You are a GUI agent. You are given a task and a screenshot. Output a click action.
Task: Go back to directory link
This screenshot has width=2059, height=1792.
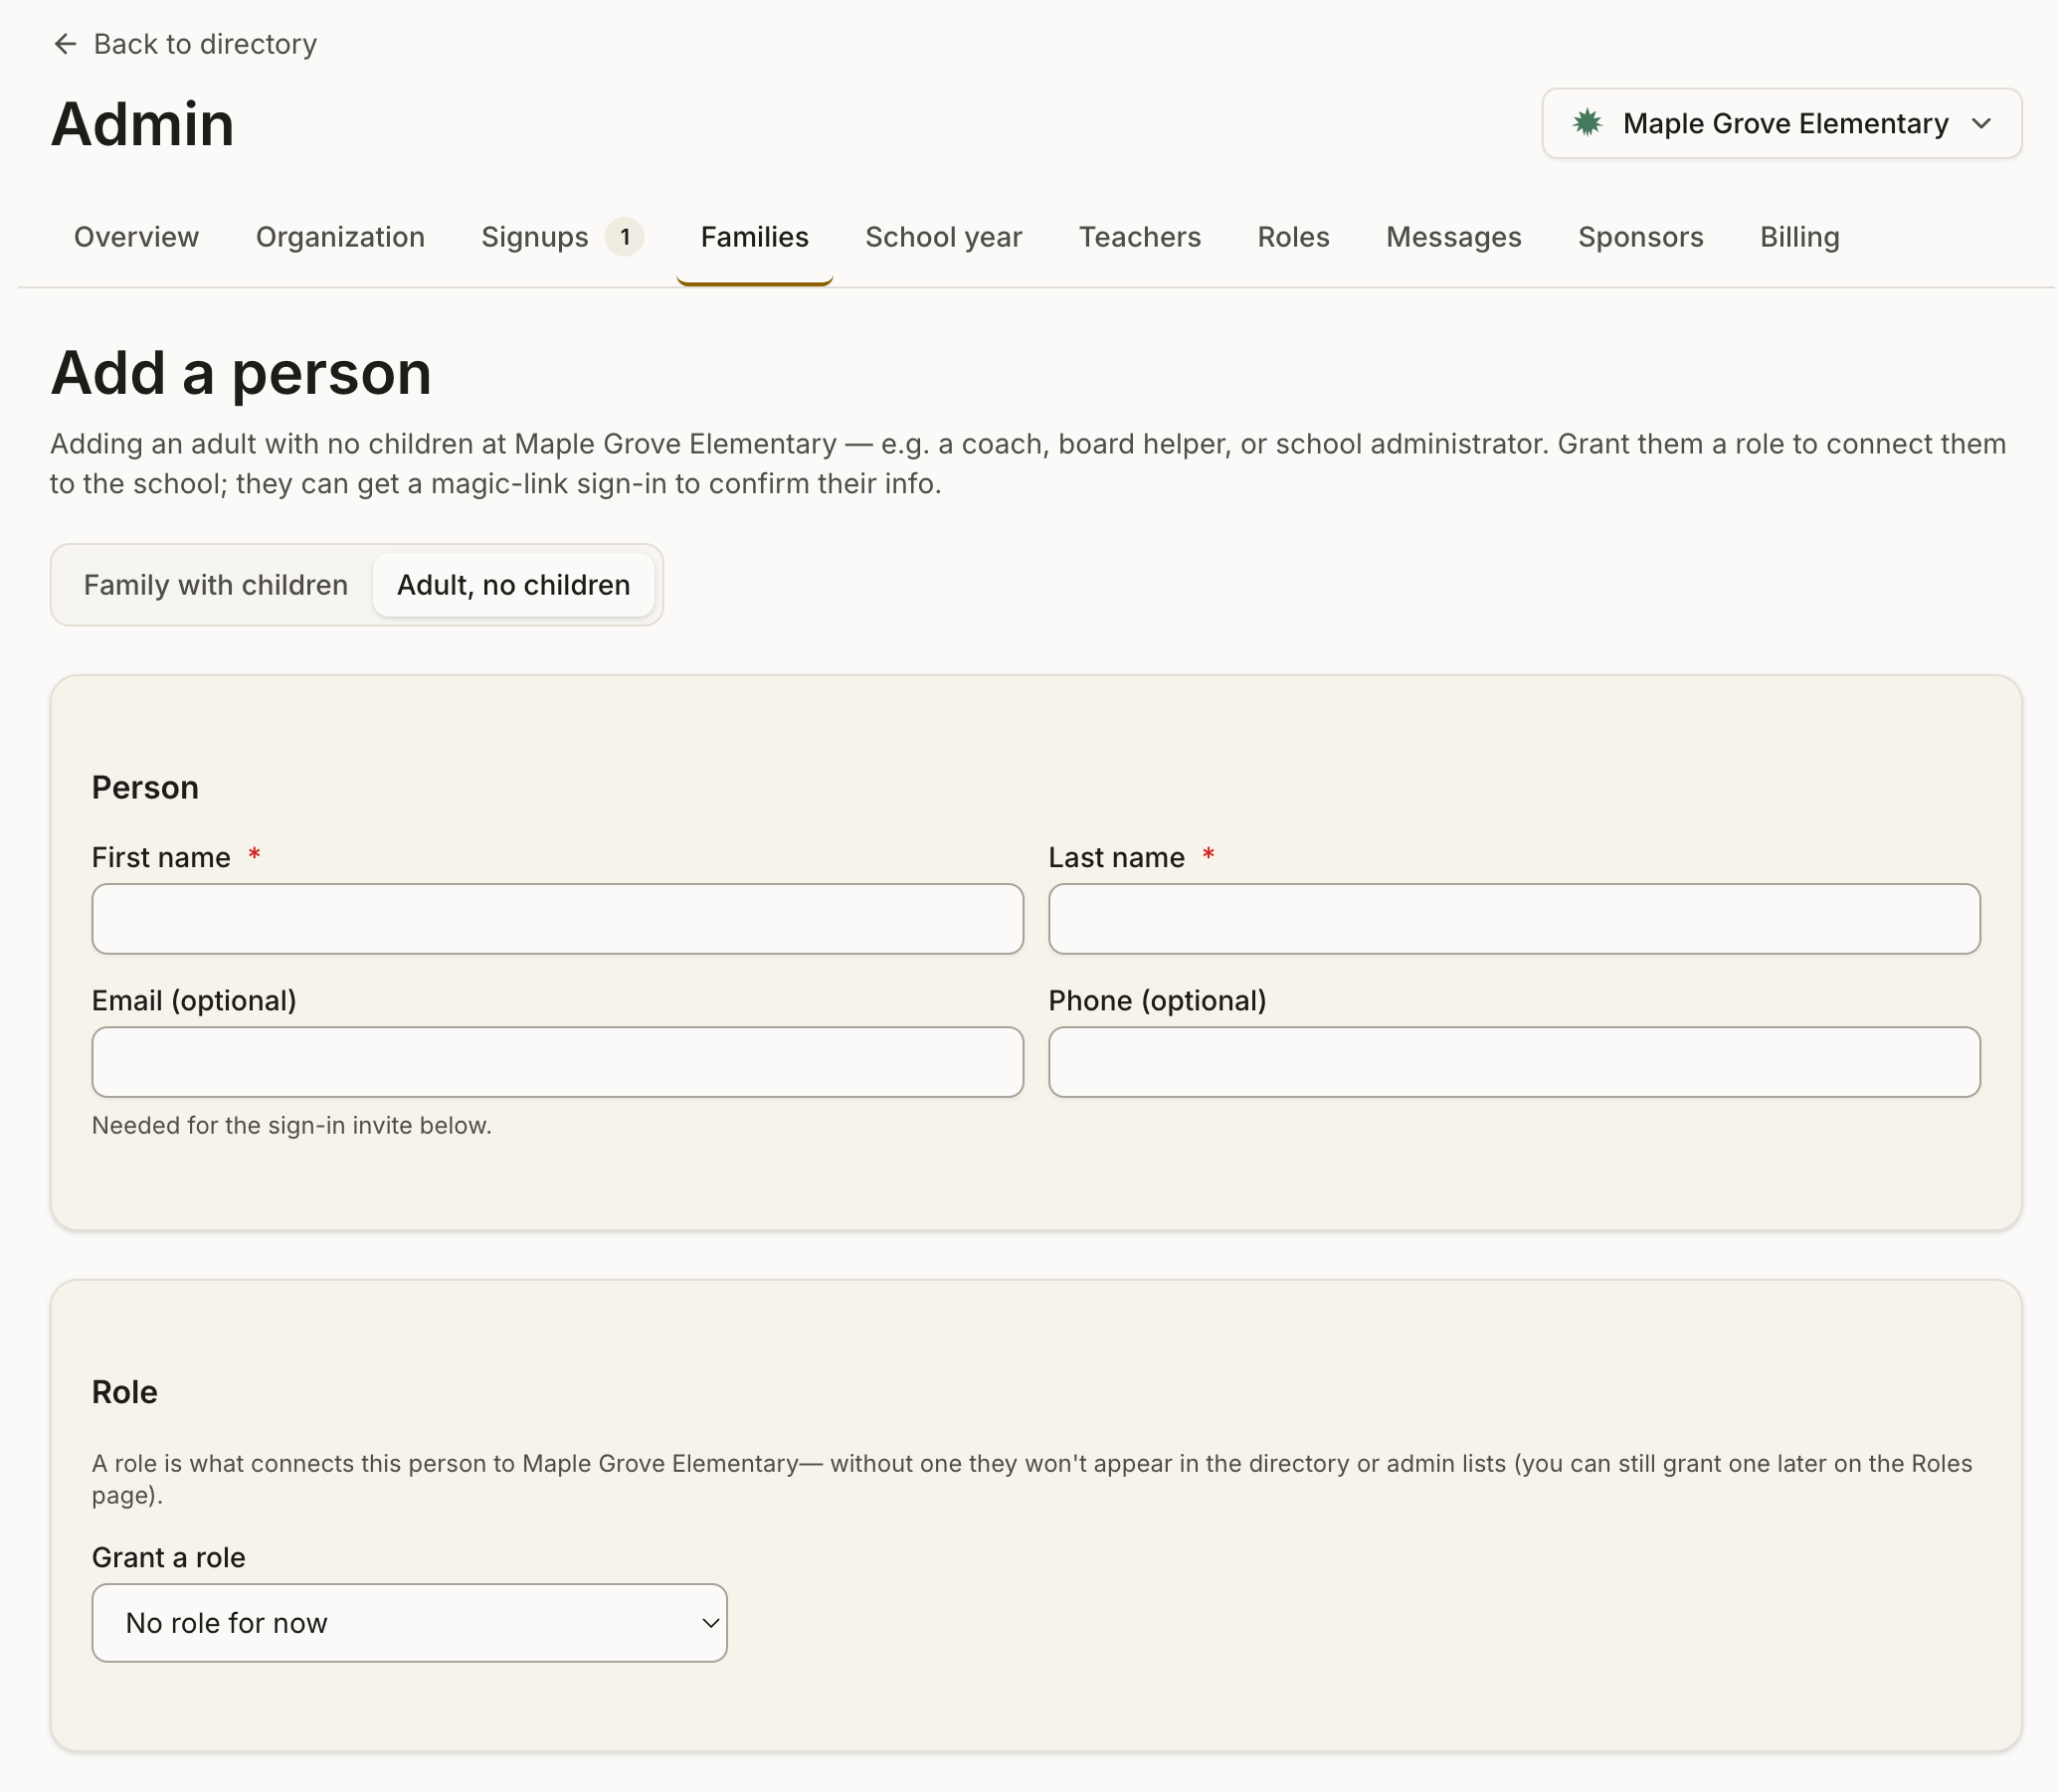pos(184,44)
